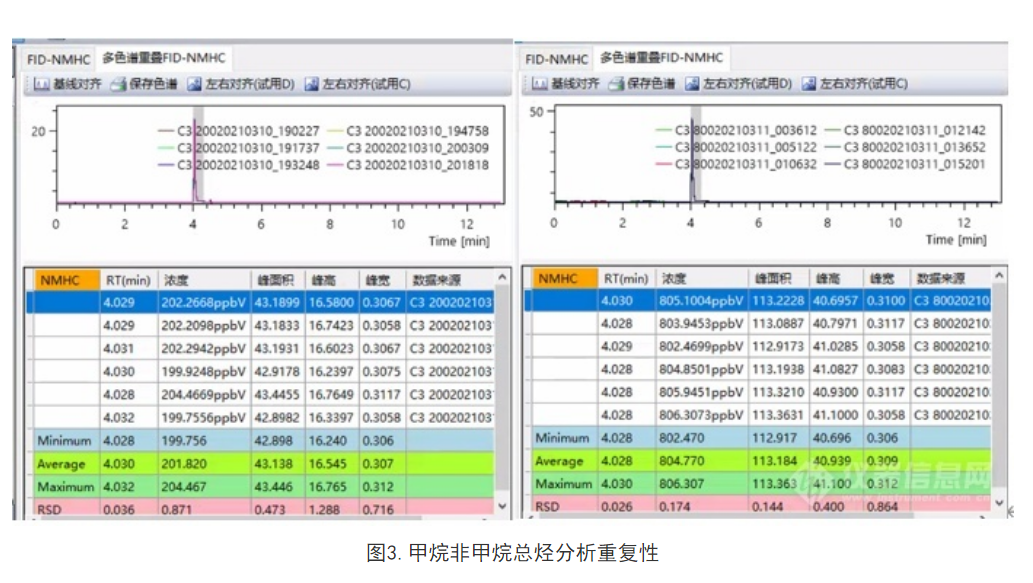This screenshot has width=1033, height=583.
Task: Switch to FID-NMHC tab in left panel
Action: tap(58, 59)
